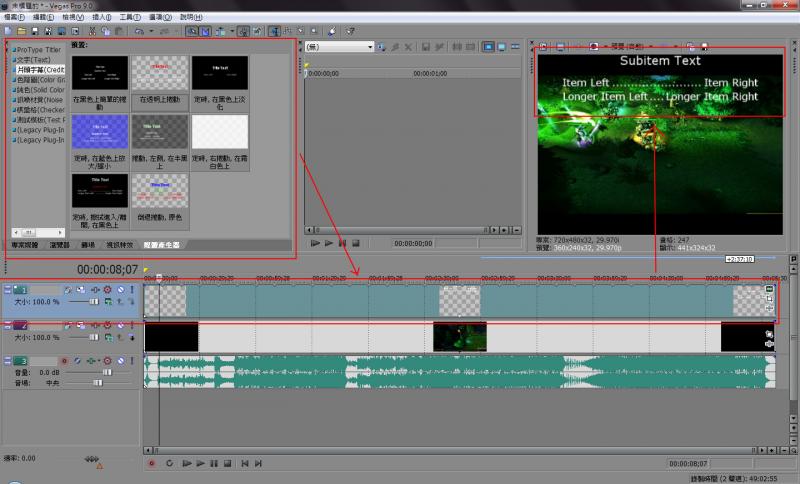Toggle loop playback on the timeline transport
This screenshot has width=800, height=484.
pyautogui.click(x=169, y=463)
